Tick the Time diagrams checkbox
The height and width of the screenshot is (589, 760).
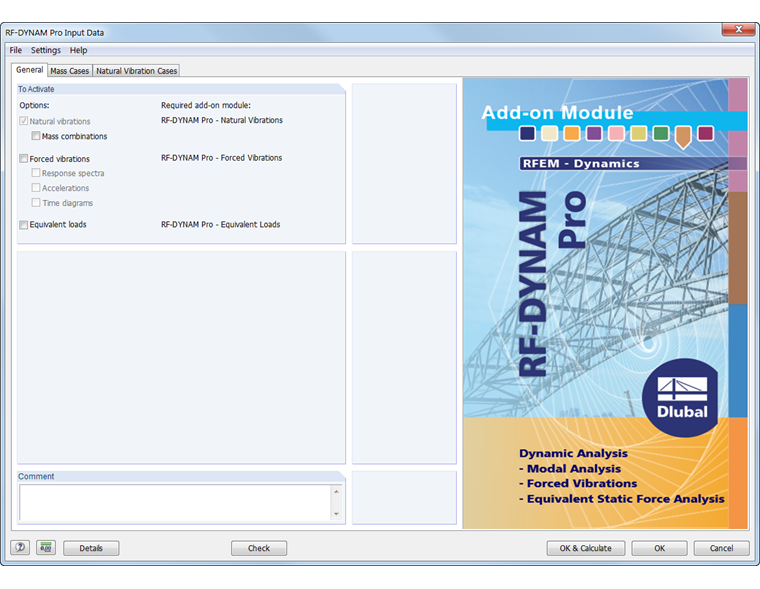tap(35, 203)
